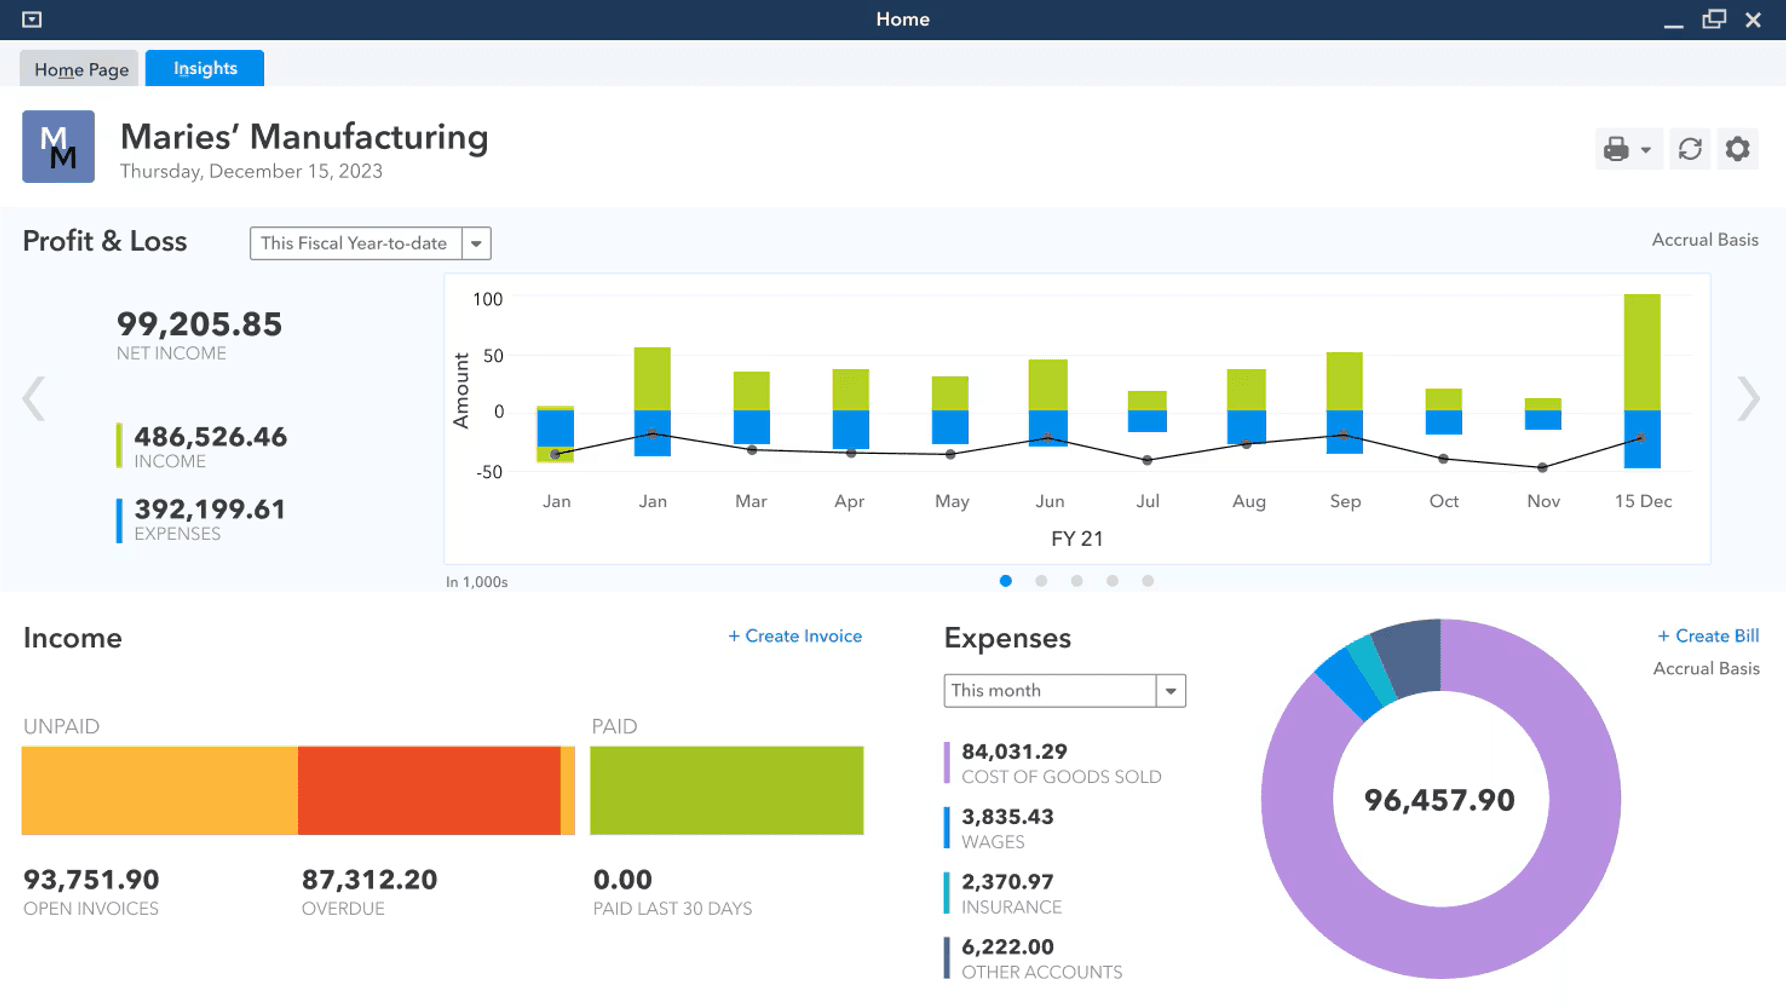Select the first carousel page dot
This screenshot has height=1006, width=1786.
click(1006, 581)
